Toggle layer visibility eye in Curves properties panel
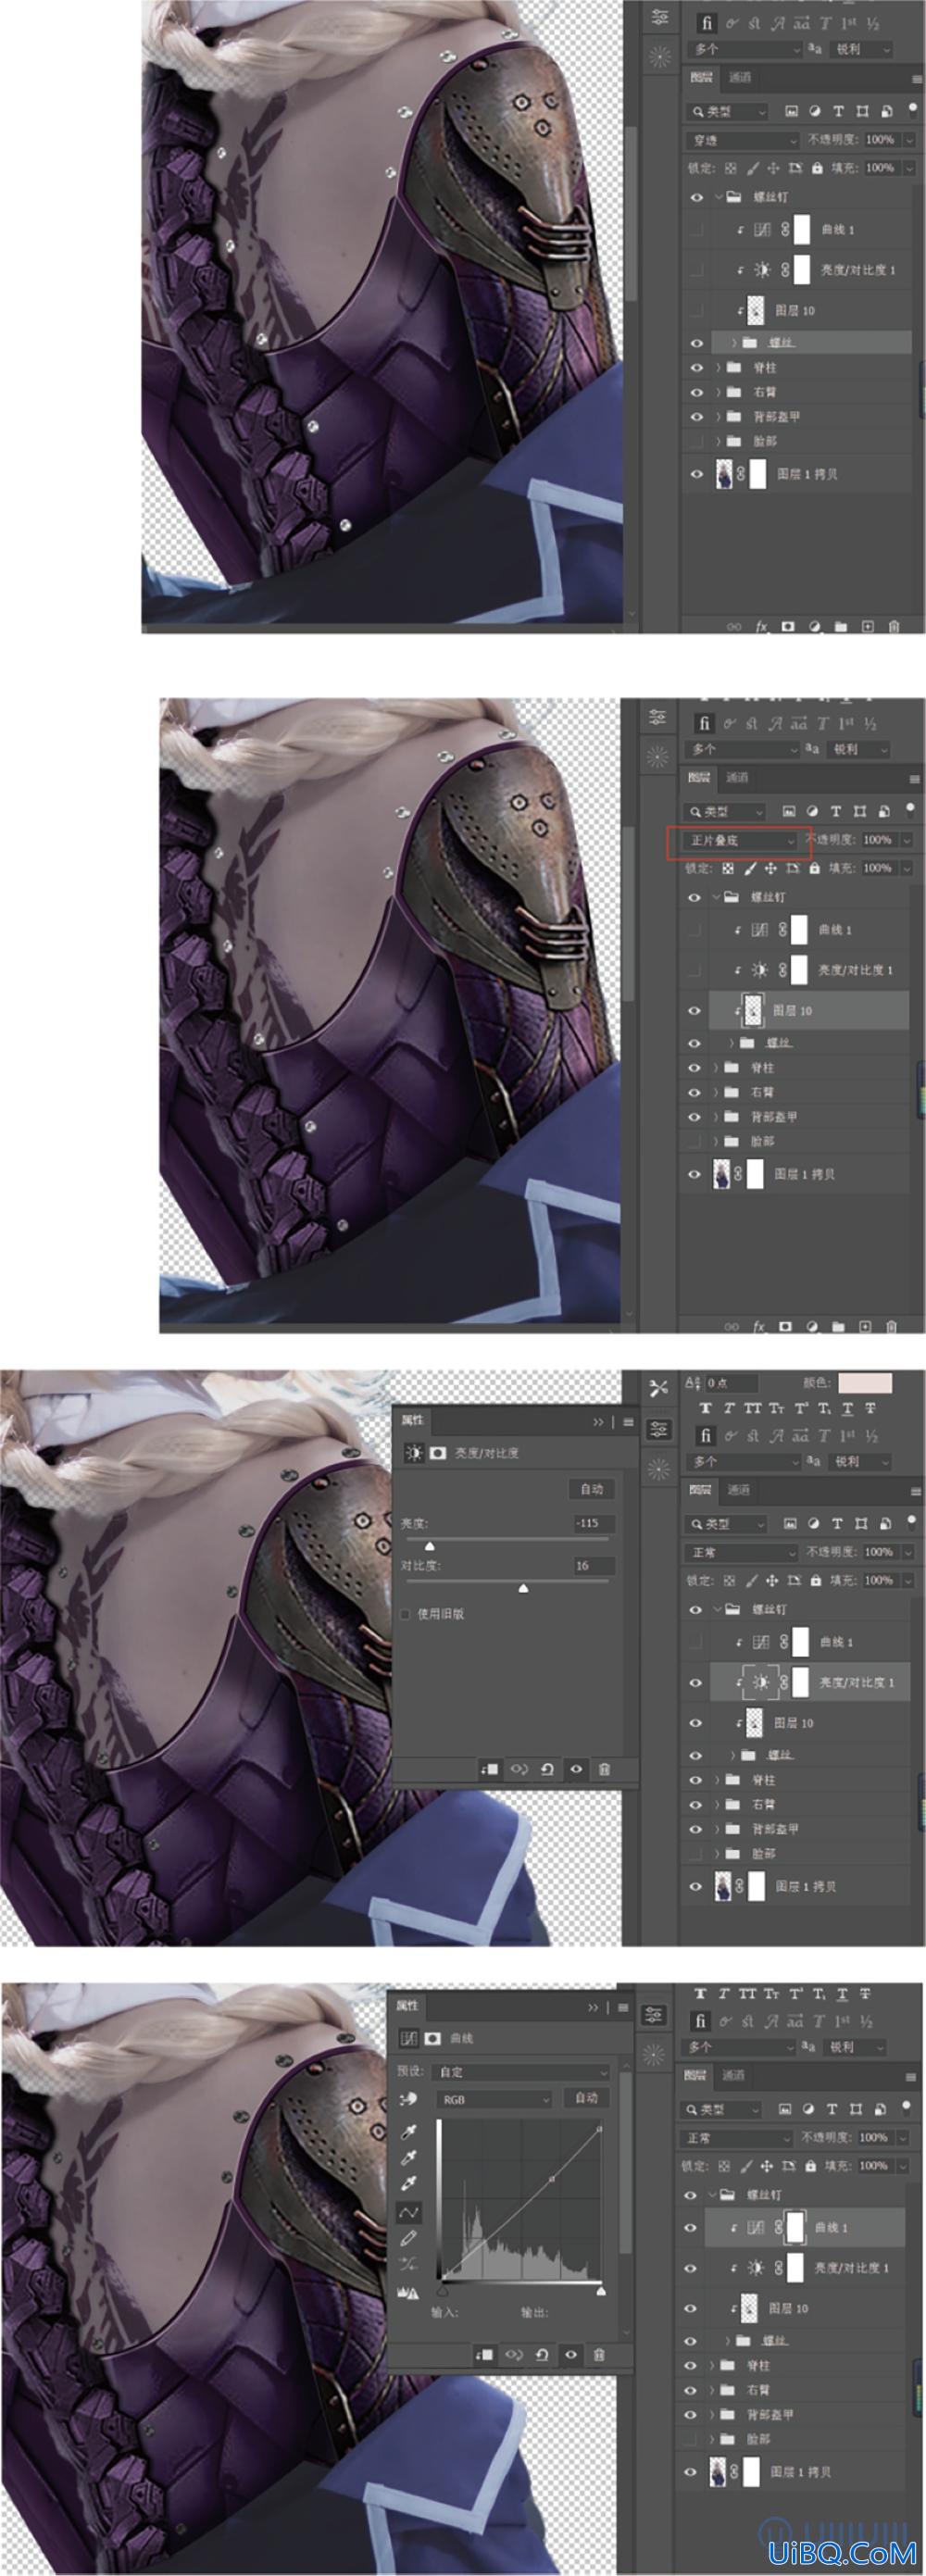The width and height of the screenshot is (926, 2576). 571,2354
